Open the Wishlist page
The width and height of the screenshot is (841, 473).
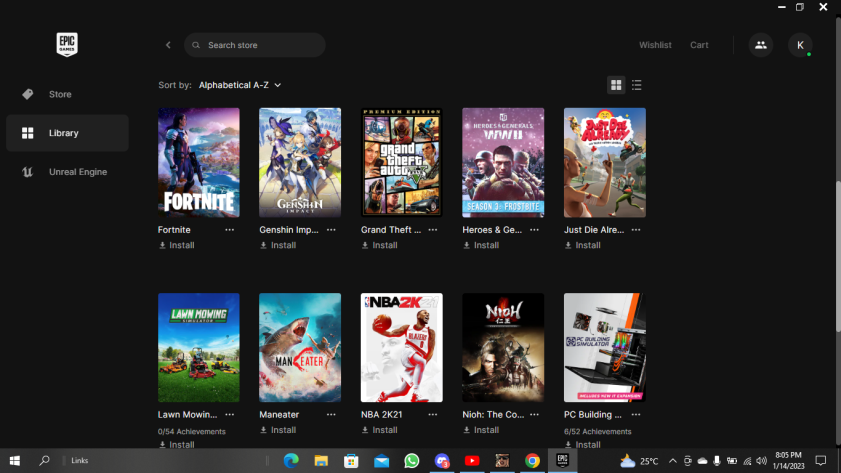pyautogui.click(x=655, y=45)
